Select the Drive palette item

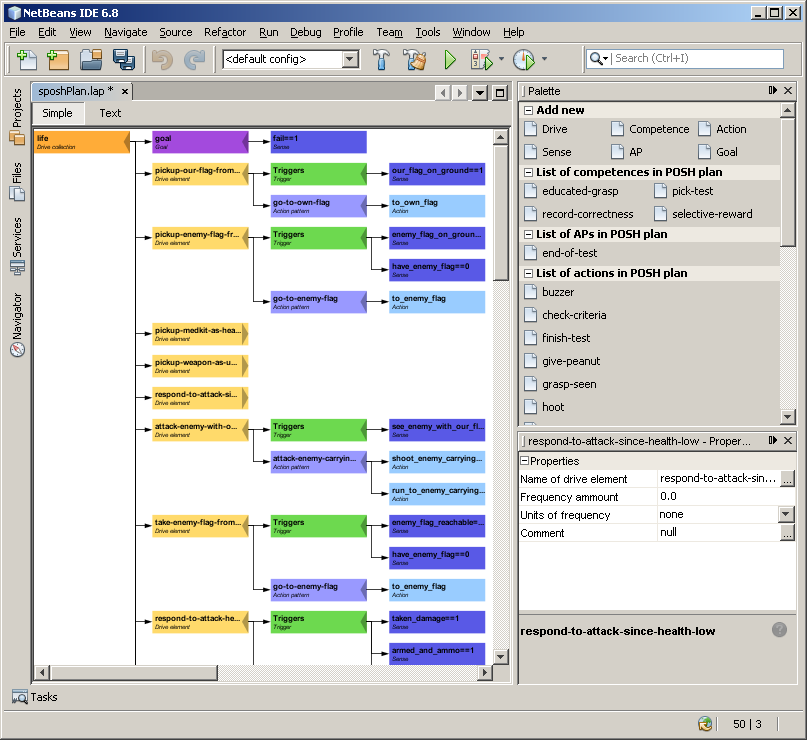click(x=546, y=129)
